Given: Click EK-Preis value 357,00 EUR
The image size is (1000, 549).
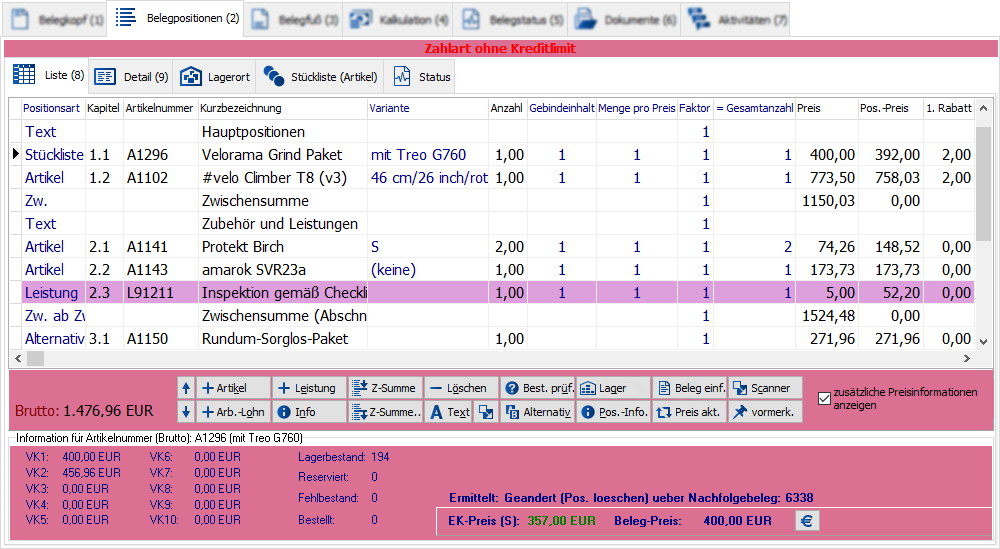Looking at the screenshot, I should pyautogui.click(x=561, y=521).
